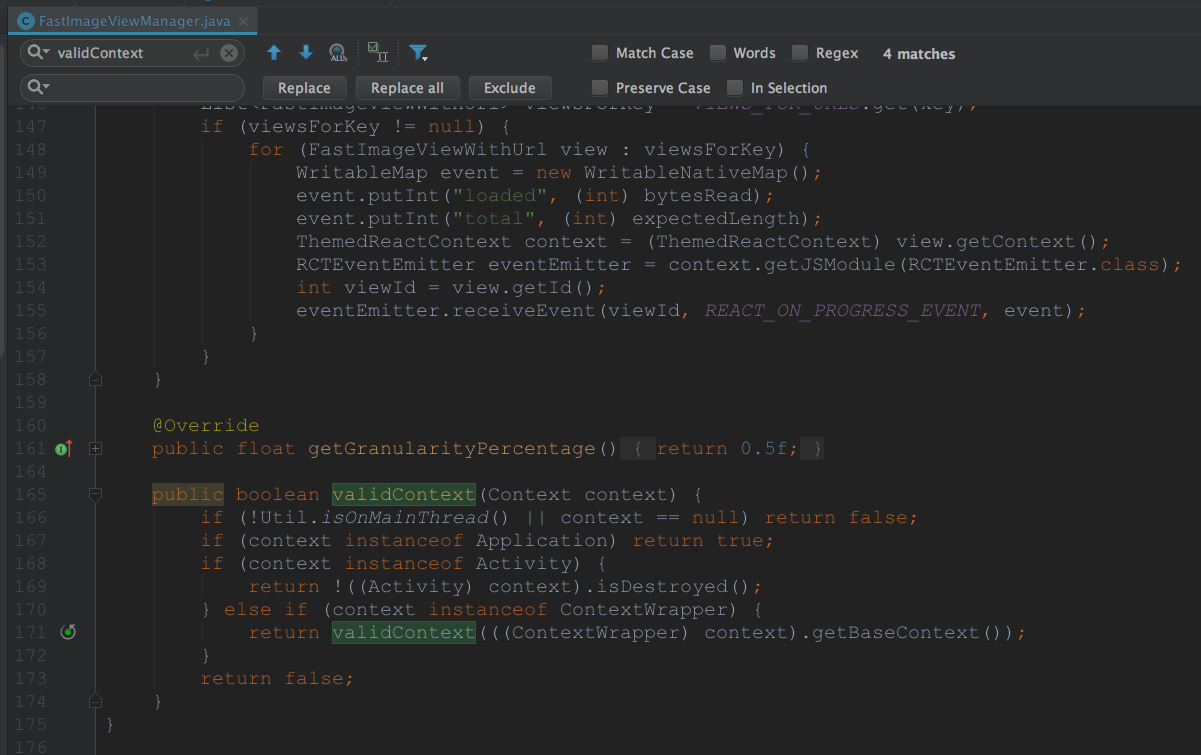Image resolution: width=1201 pixels, height=755 pixels.
Task: Click WritableNativeMap on line 149
Action: 686,173
